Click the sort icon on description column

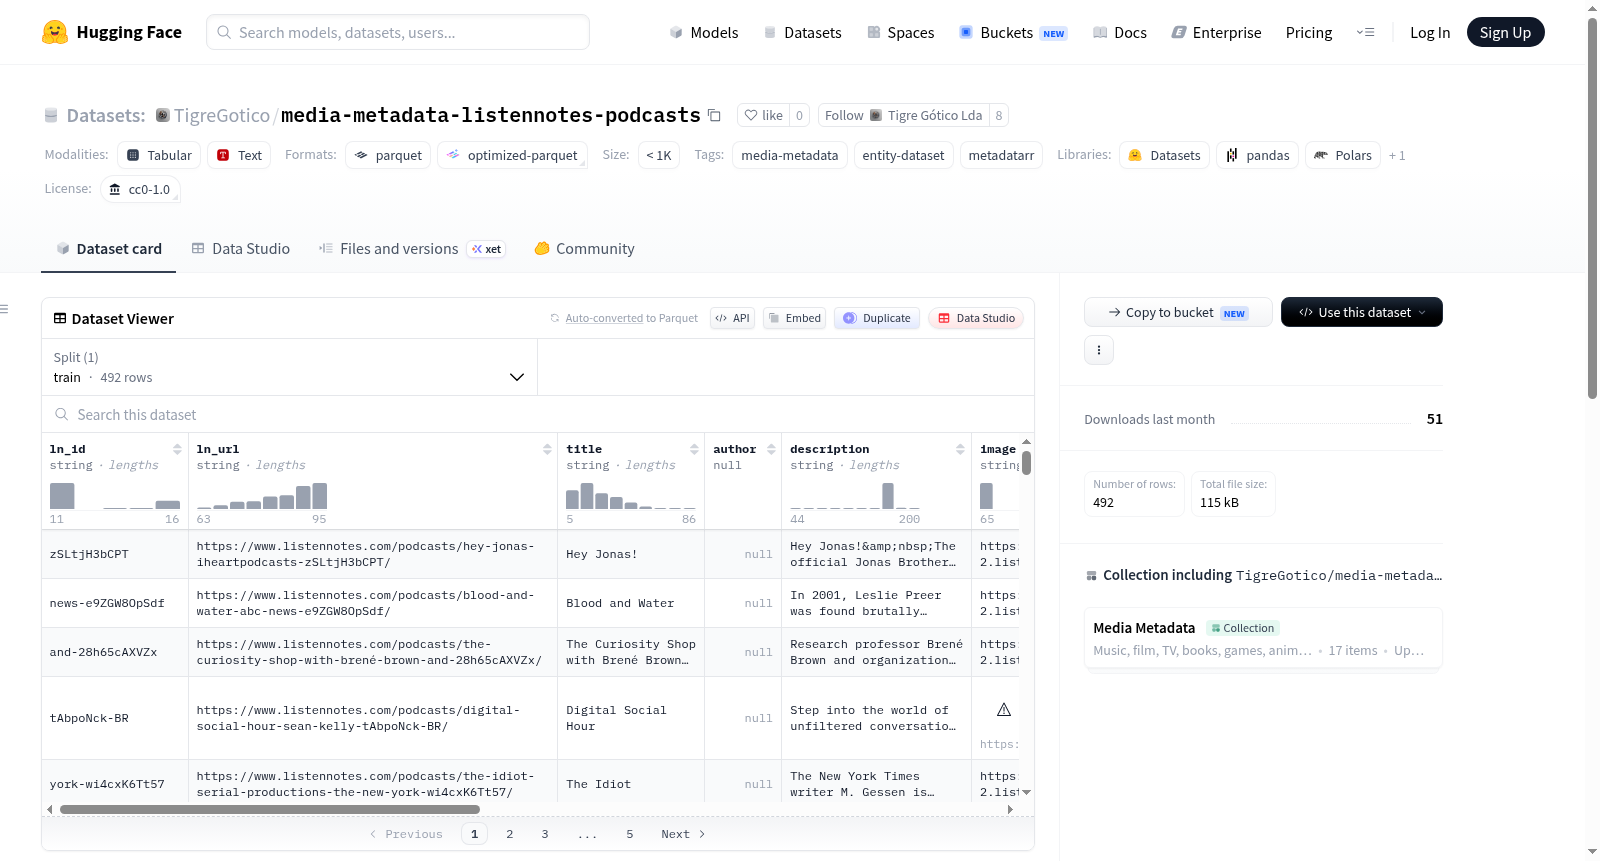[960, 449]
